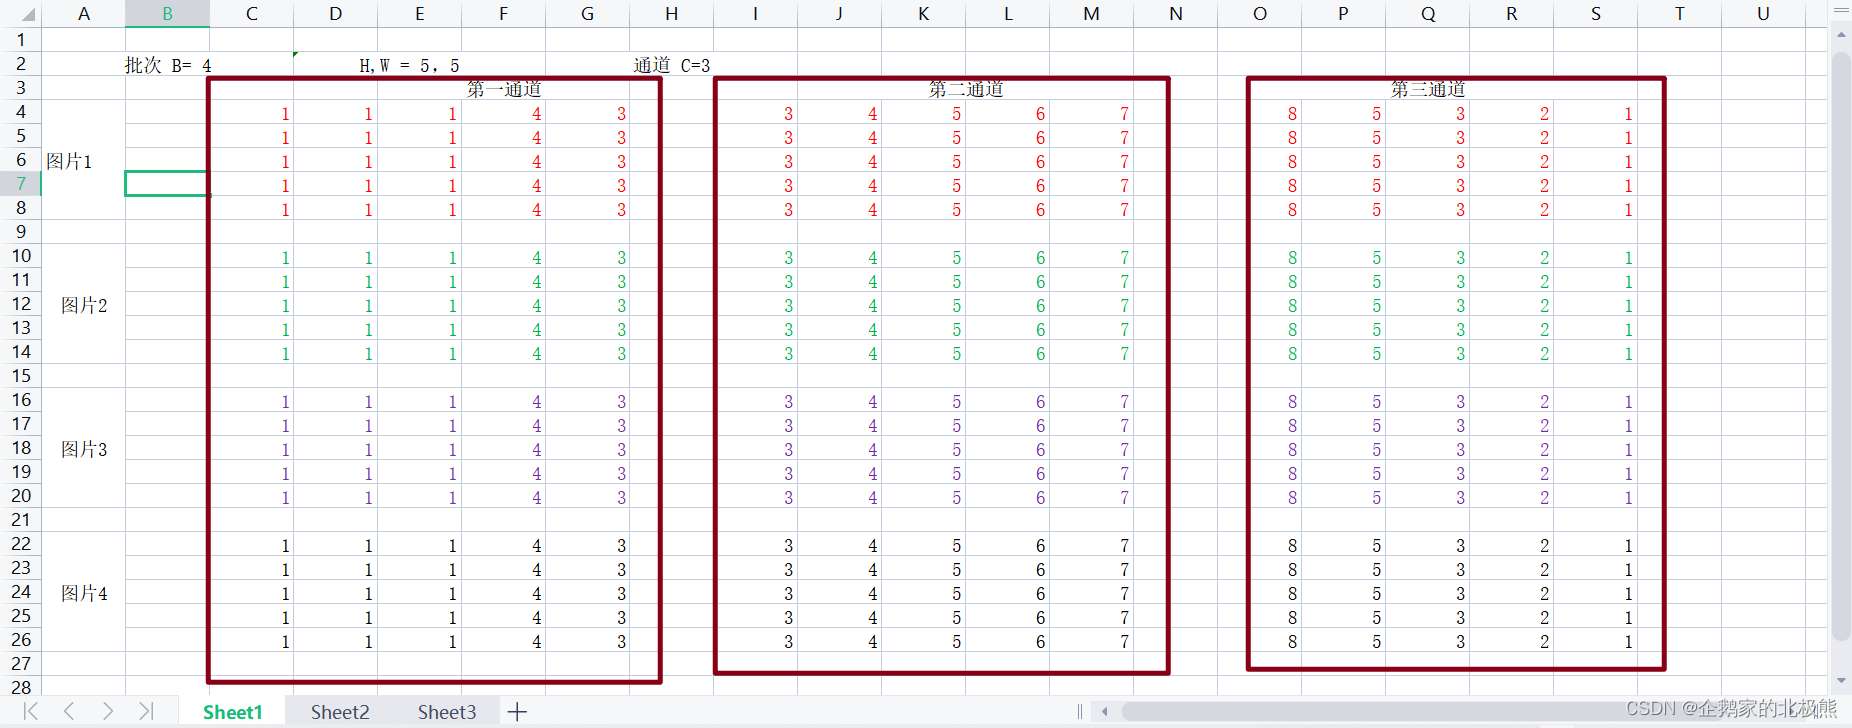
Task: Select column A header
Action: (x=84, y=14)
